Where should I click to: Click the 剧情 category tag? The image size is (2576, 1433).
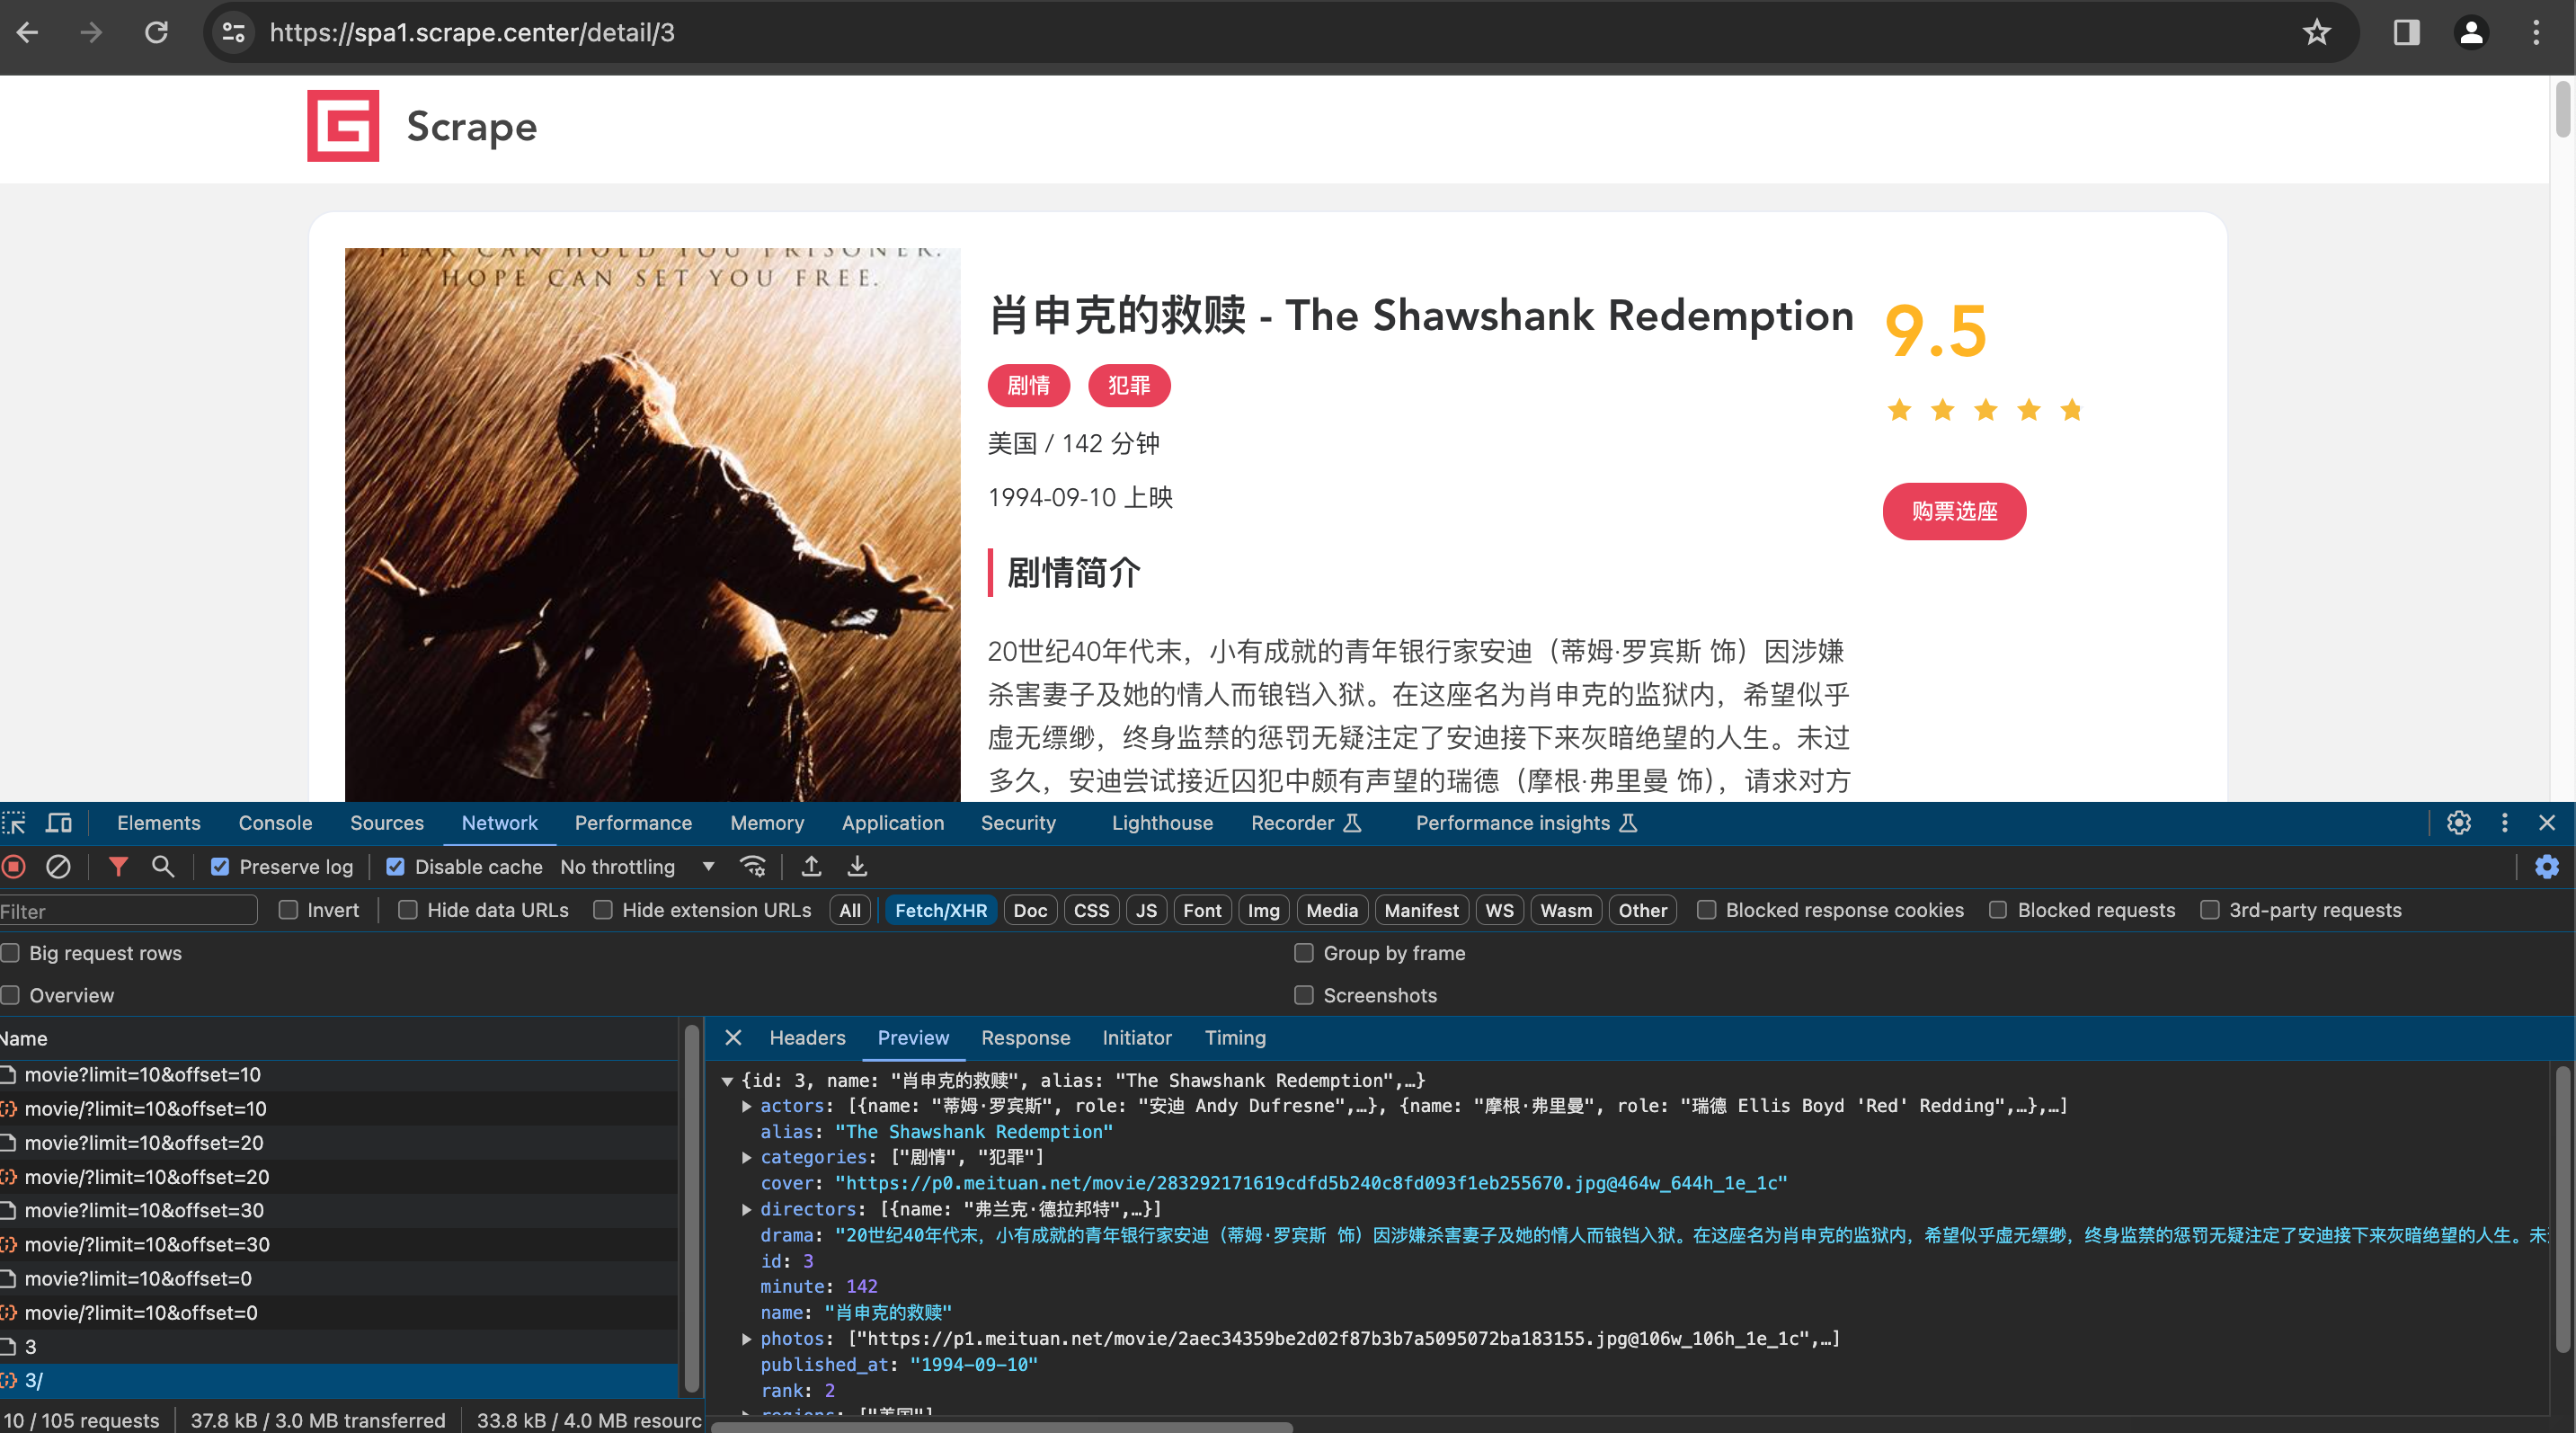click(1029, 386)
